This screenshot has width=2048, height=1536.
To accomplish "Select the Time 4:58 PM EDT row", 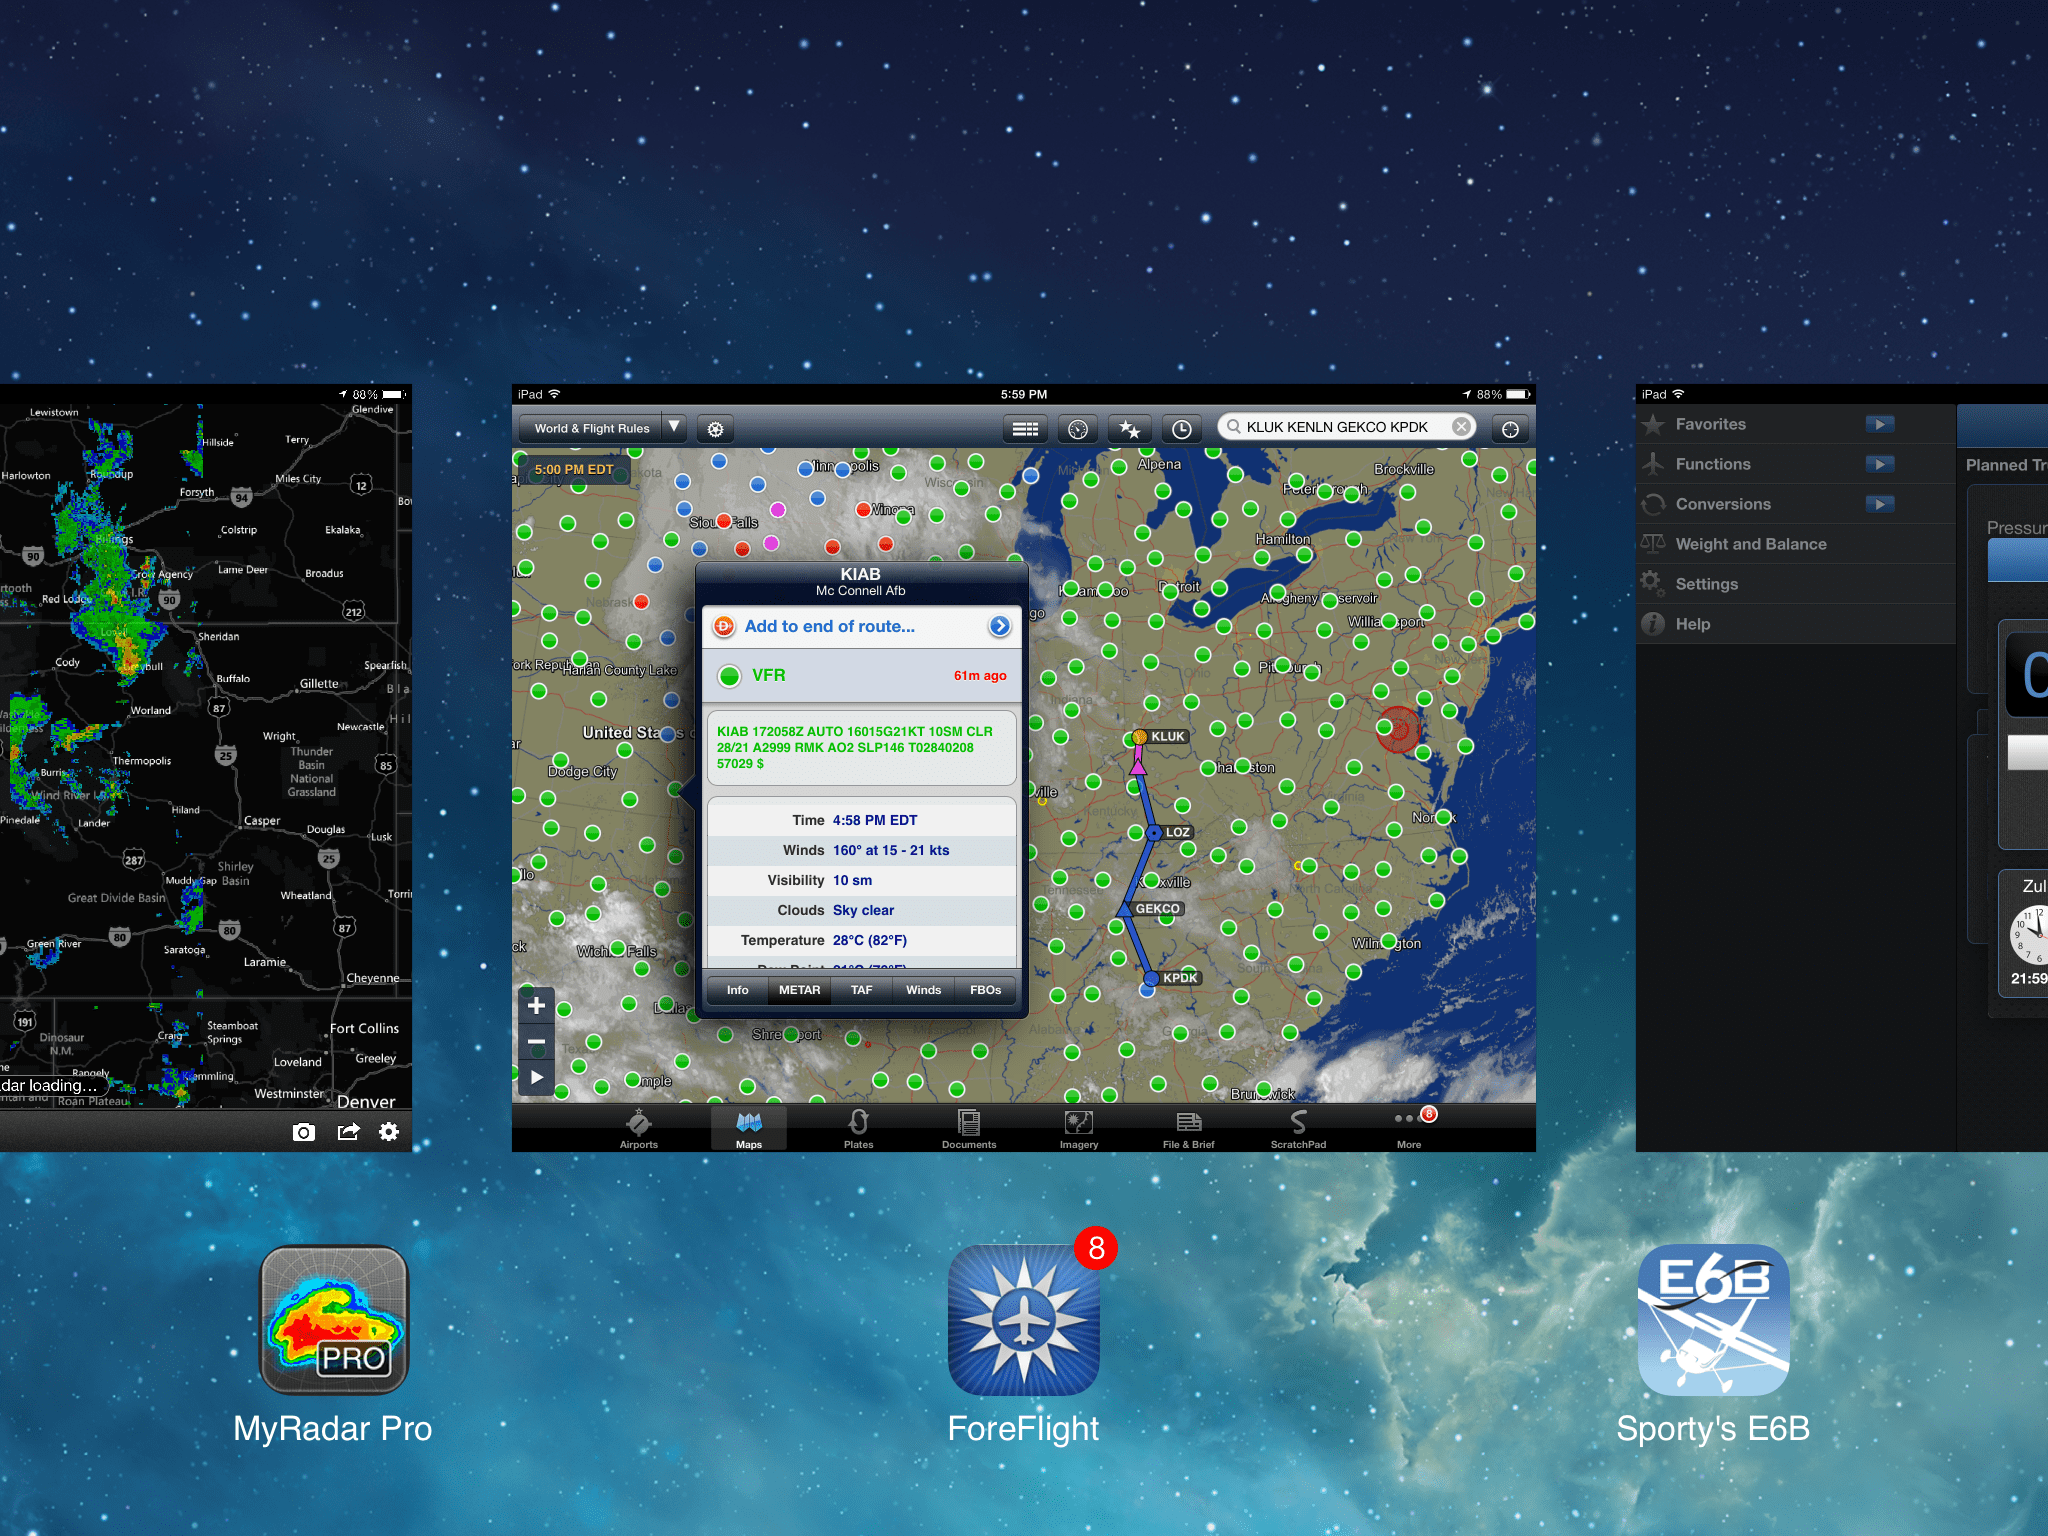I will point(861,820).
